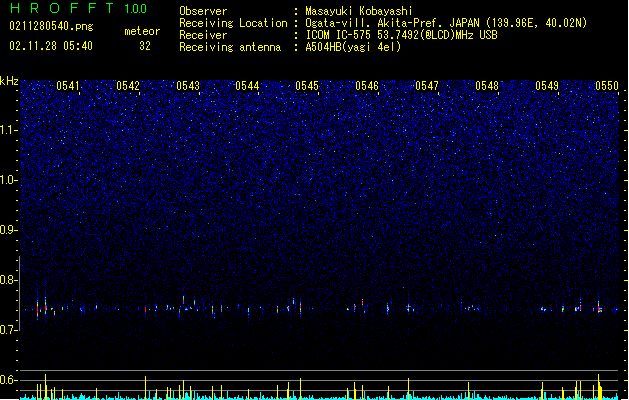
Task: Click the 0543 time marker
Action: (188, 86)
